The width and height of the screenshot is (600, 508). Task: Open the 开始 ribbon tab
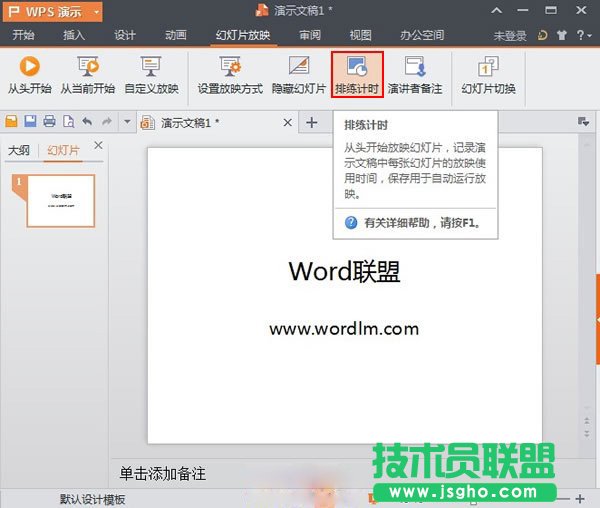coord(25,35)
